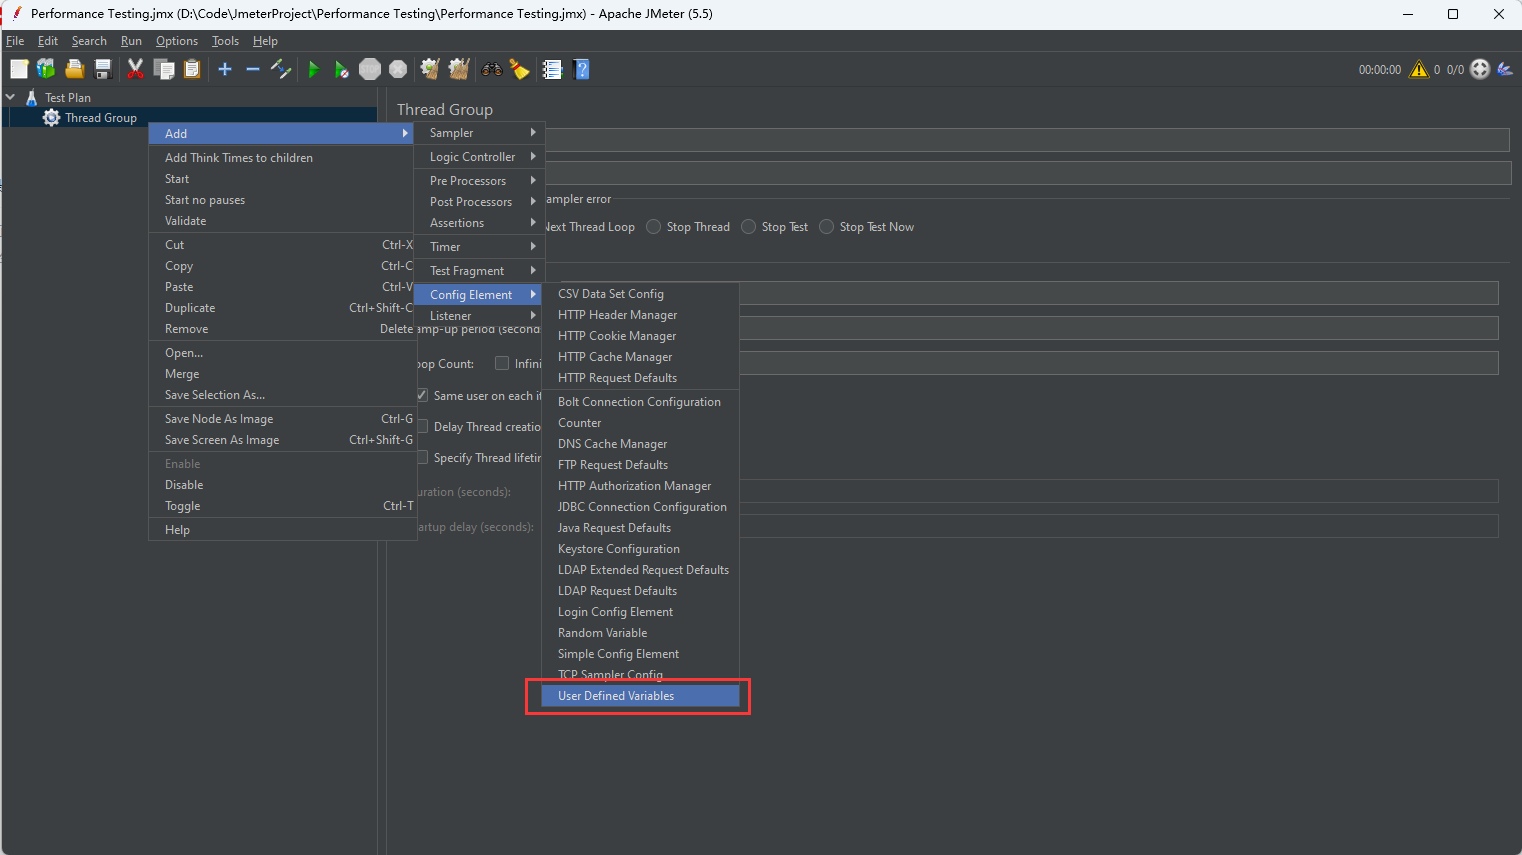Toggle the Loop Count Infinite checkbox
Image resolution: width=1522 pixels, height=855 pixels.
(502, 363)
